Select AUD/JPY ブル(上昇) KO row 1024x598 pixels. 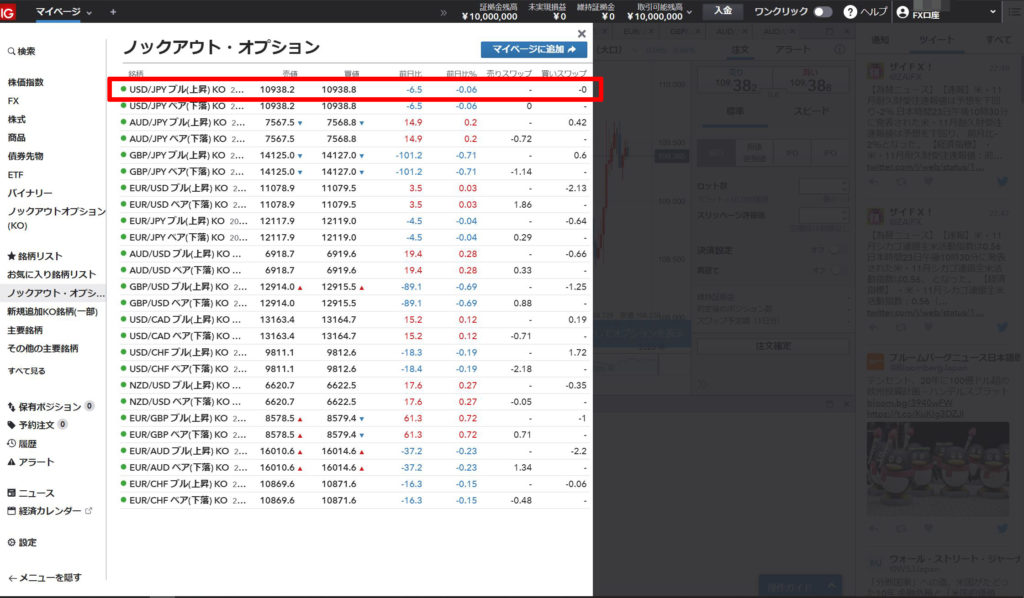[x=354, y=122]
